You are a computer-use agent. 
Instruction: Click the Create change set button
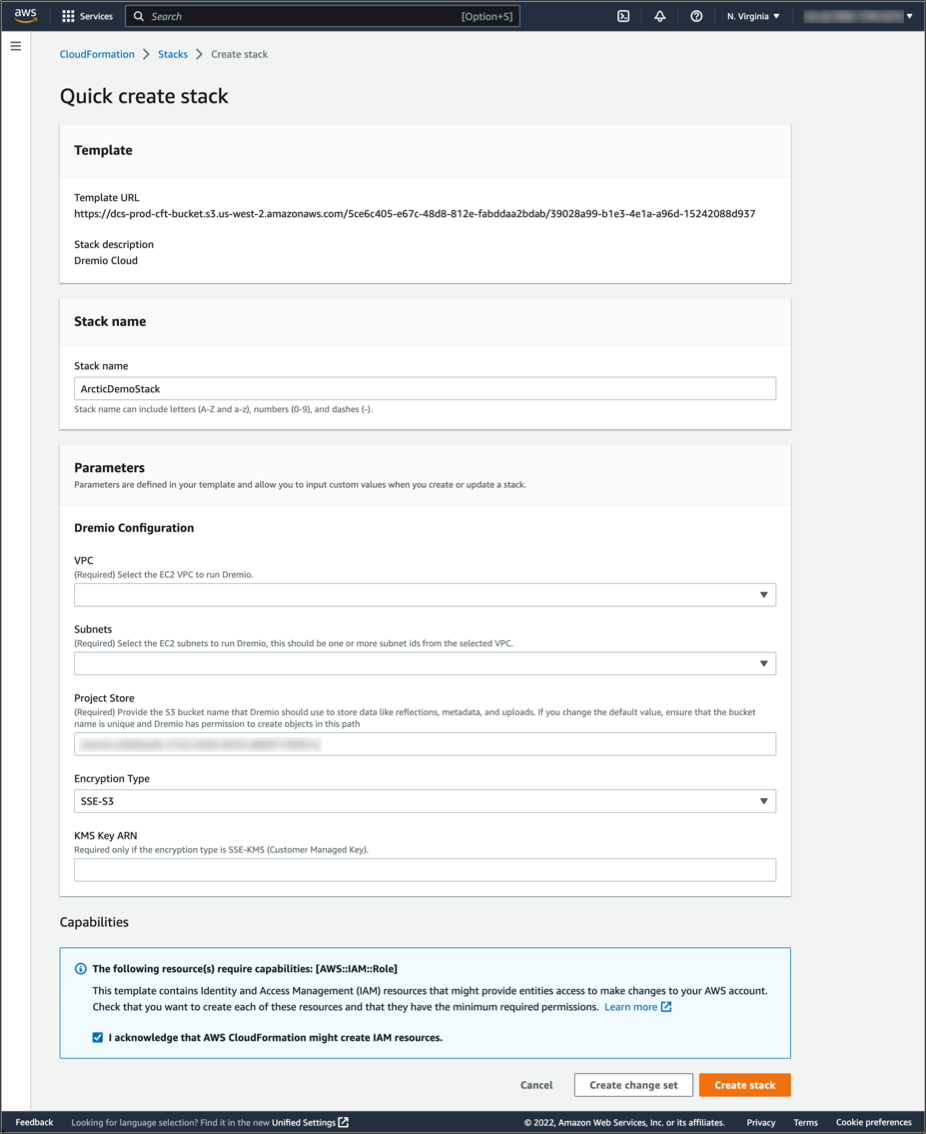633,1084
